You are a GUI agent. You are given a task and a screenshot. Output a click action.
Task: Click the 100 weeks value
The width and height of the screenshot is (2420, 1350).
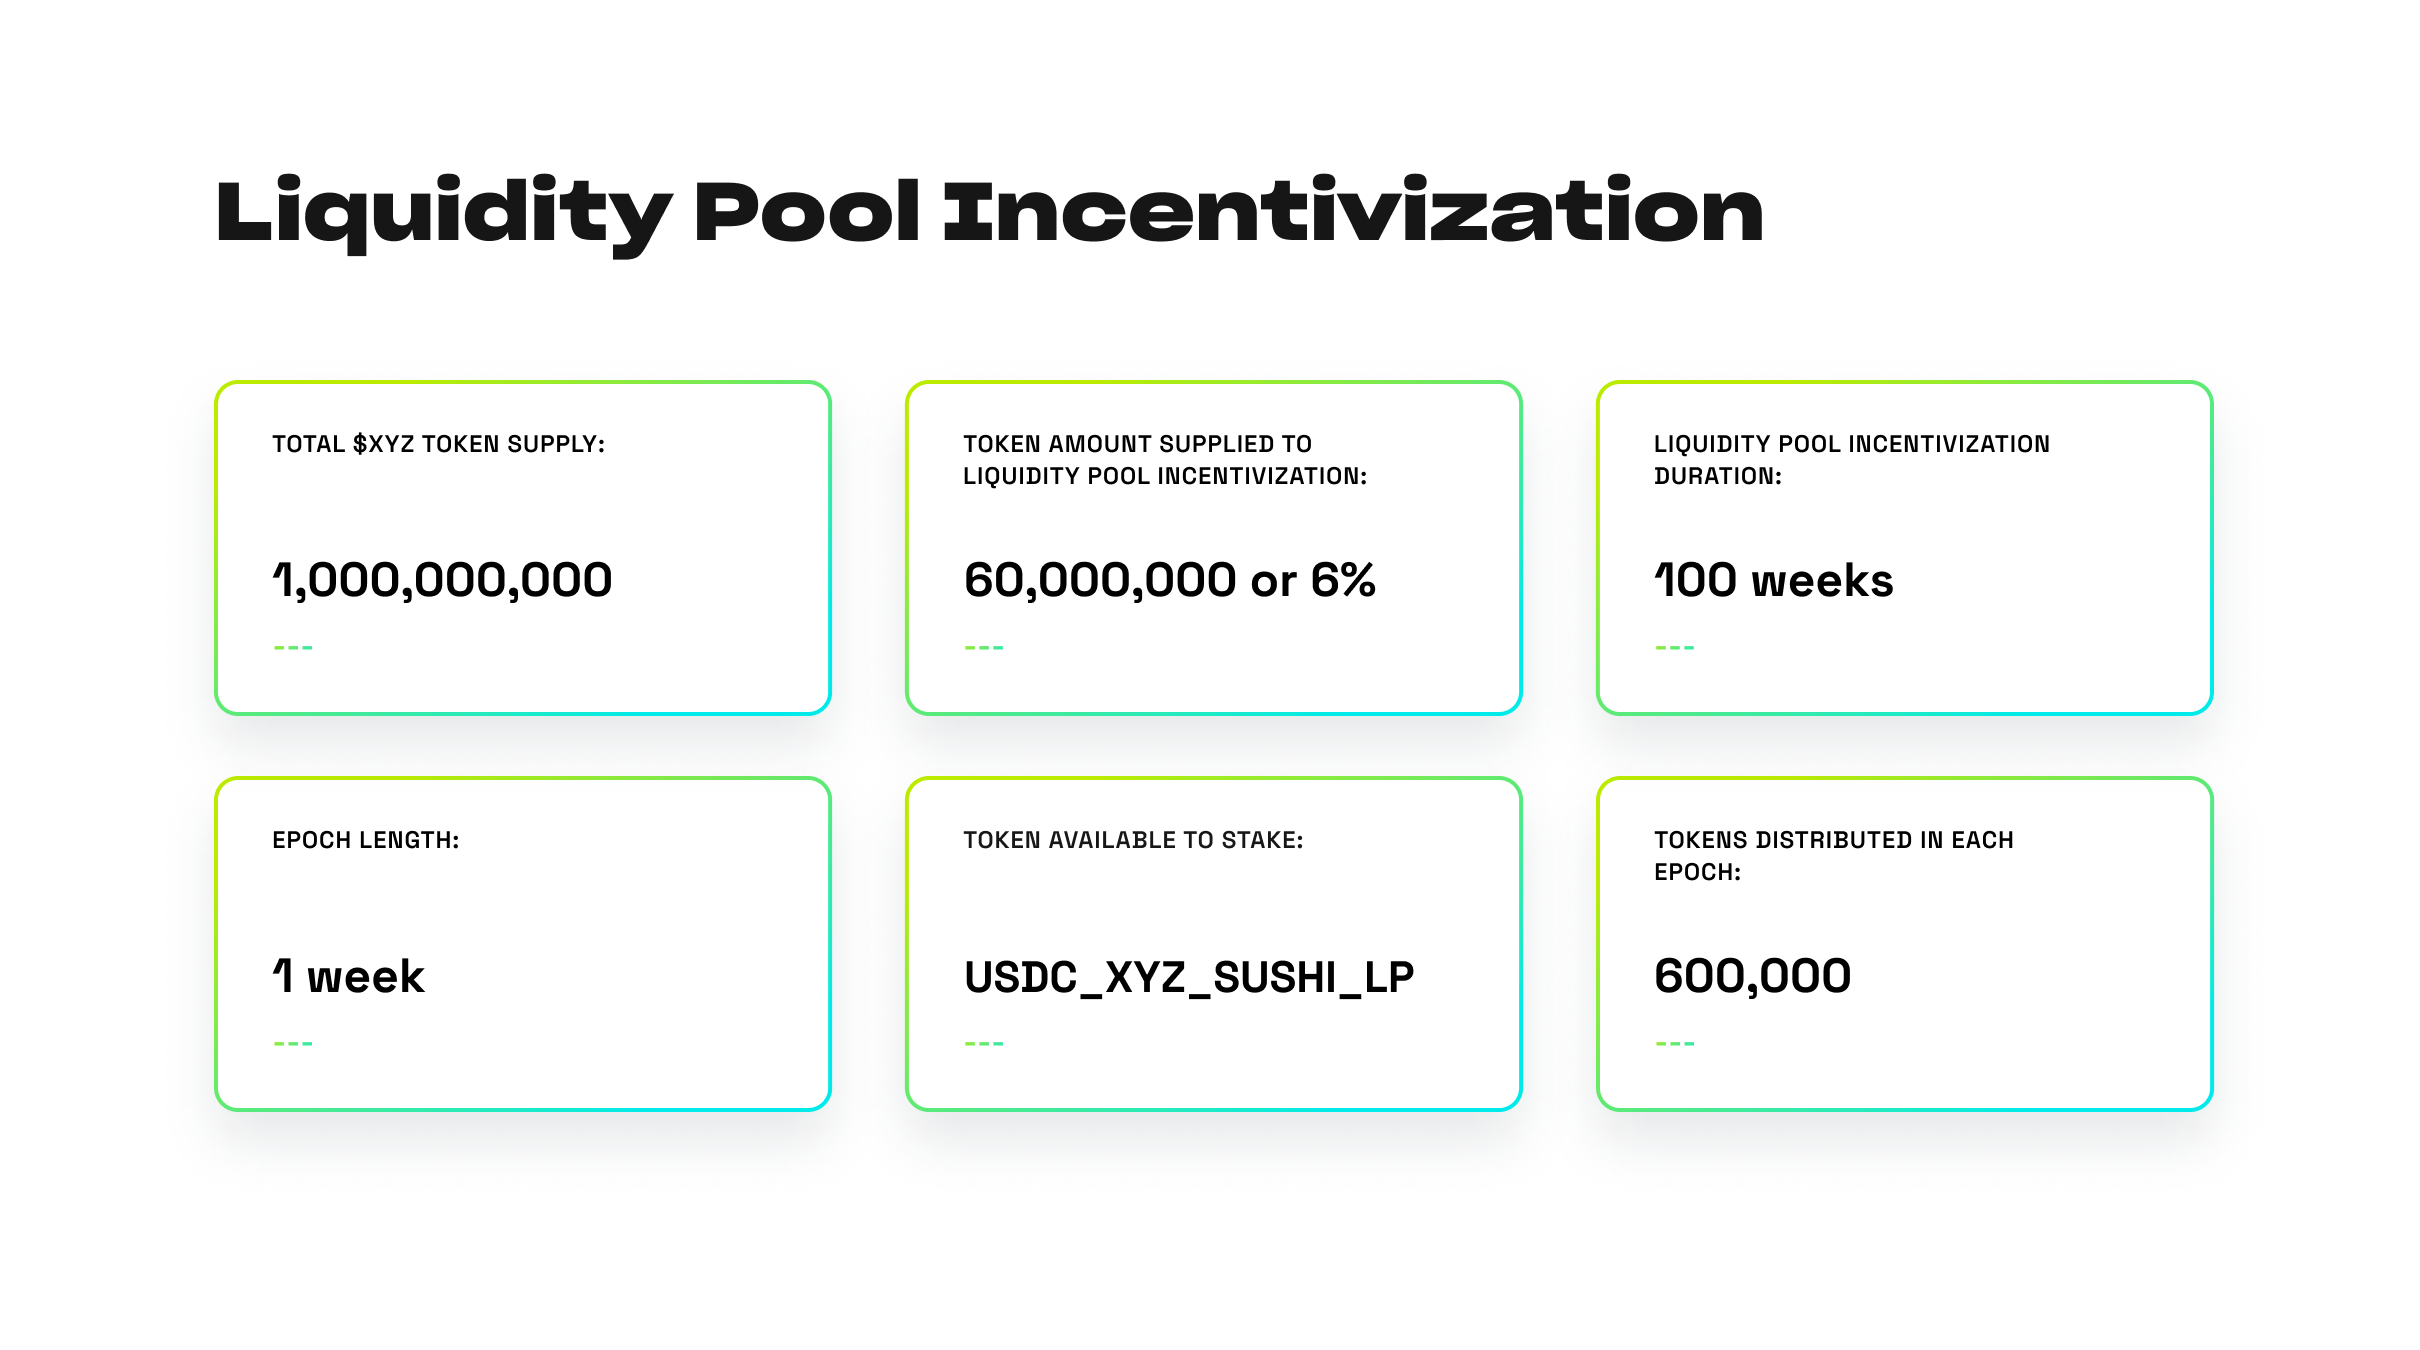[1774, 581]
